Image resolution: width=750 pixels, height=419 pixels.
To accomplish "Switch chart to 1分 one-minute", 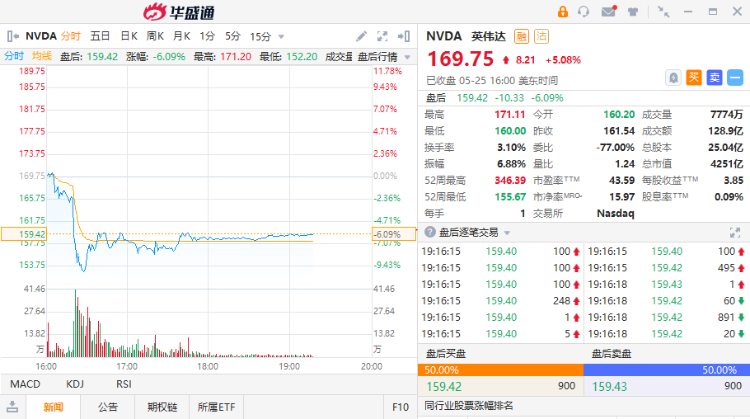I will [207, 36].
